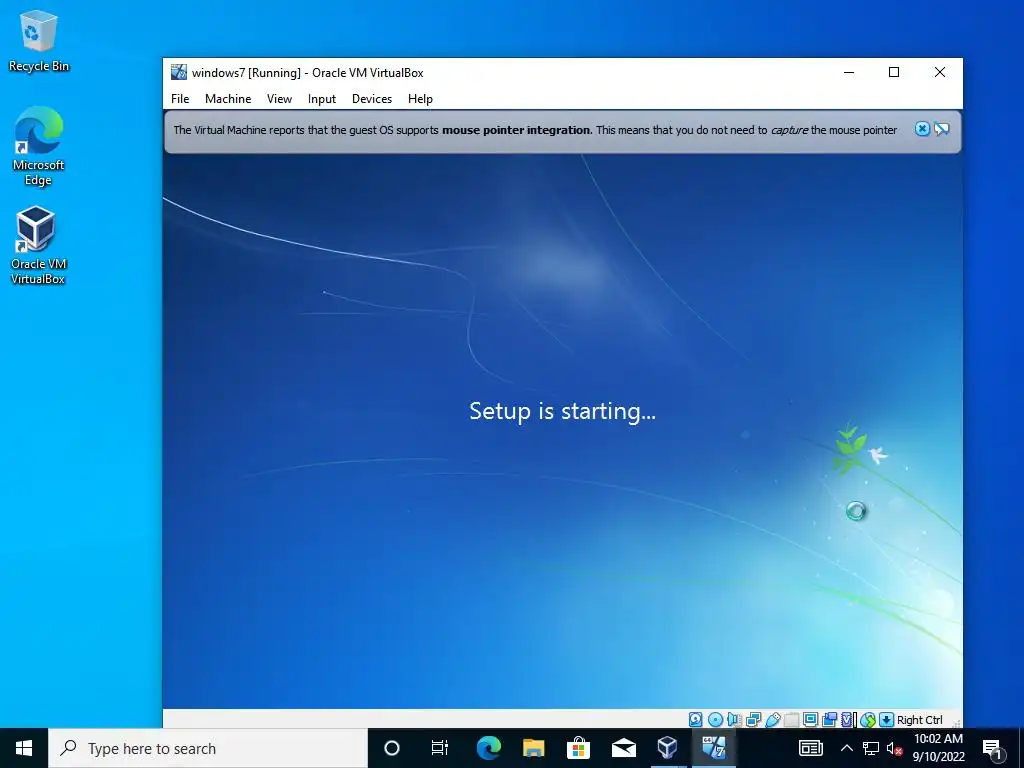Open the Windows Start menu
The width and height of the screenshot is (1024, 768).
[24, 748]
